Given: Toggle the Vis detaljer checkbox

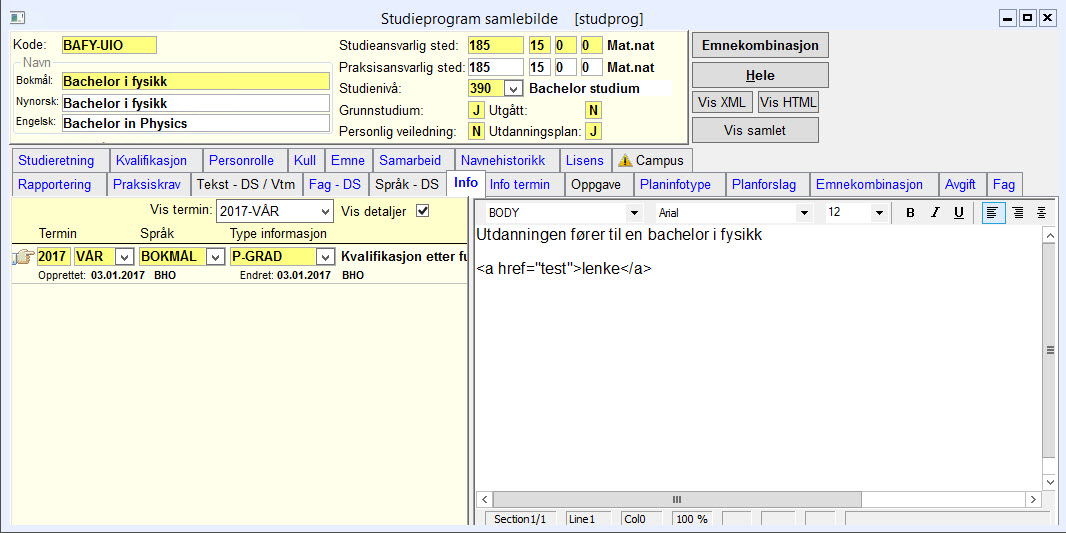Looking at the screenshot, I should pos(423,211).
